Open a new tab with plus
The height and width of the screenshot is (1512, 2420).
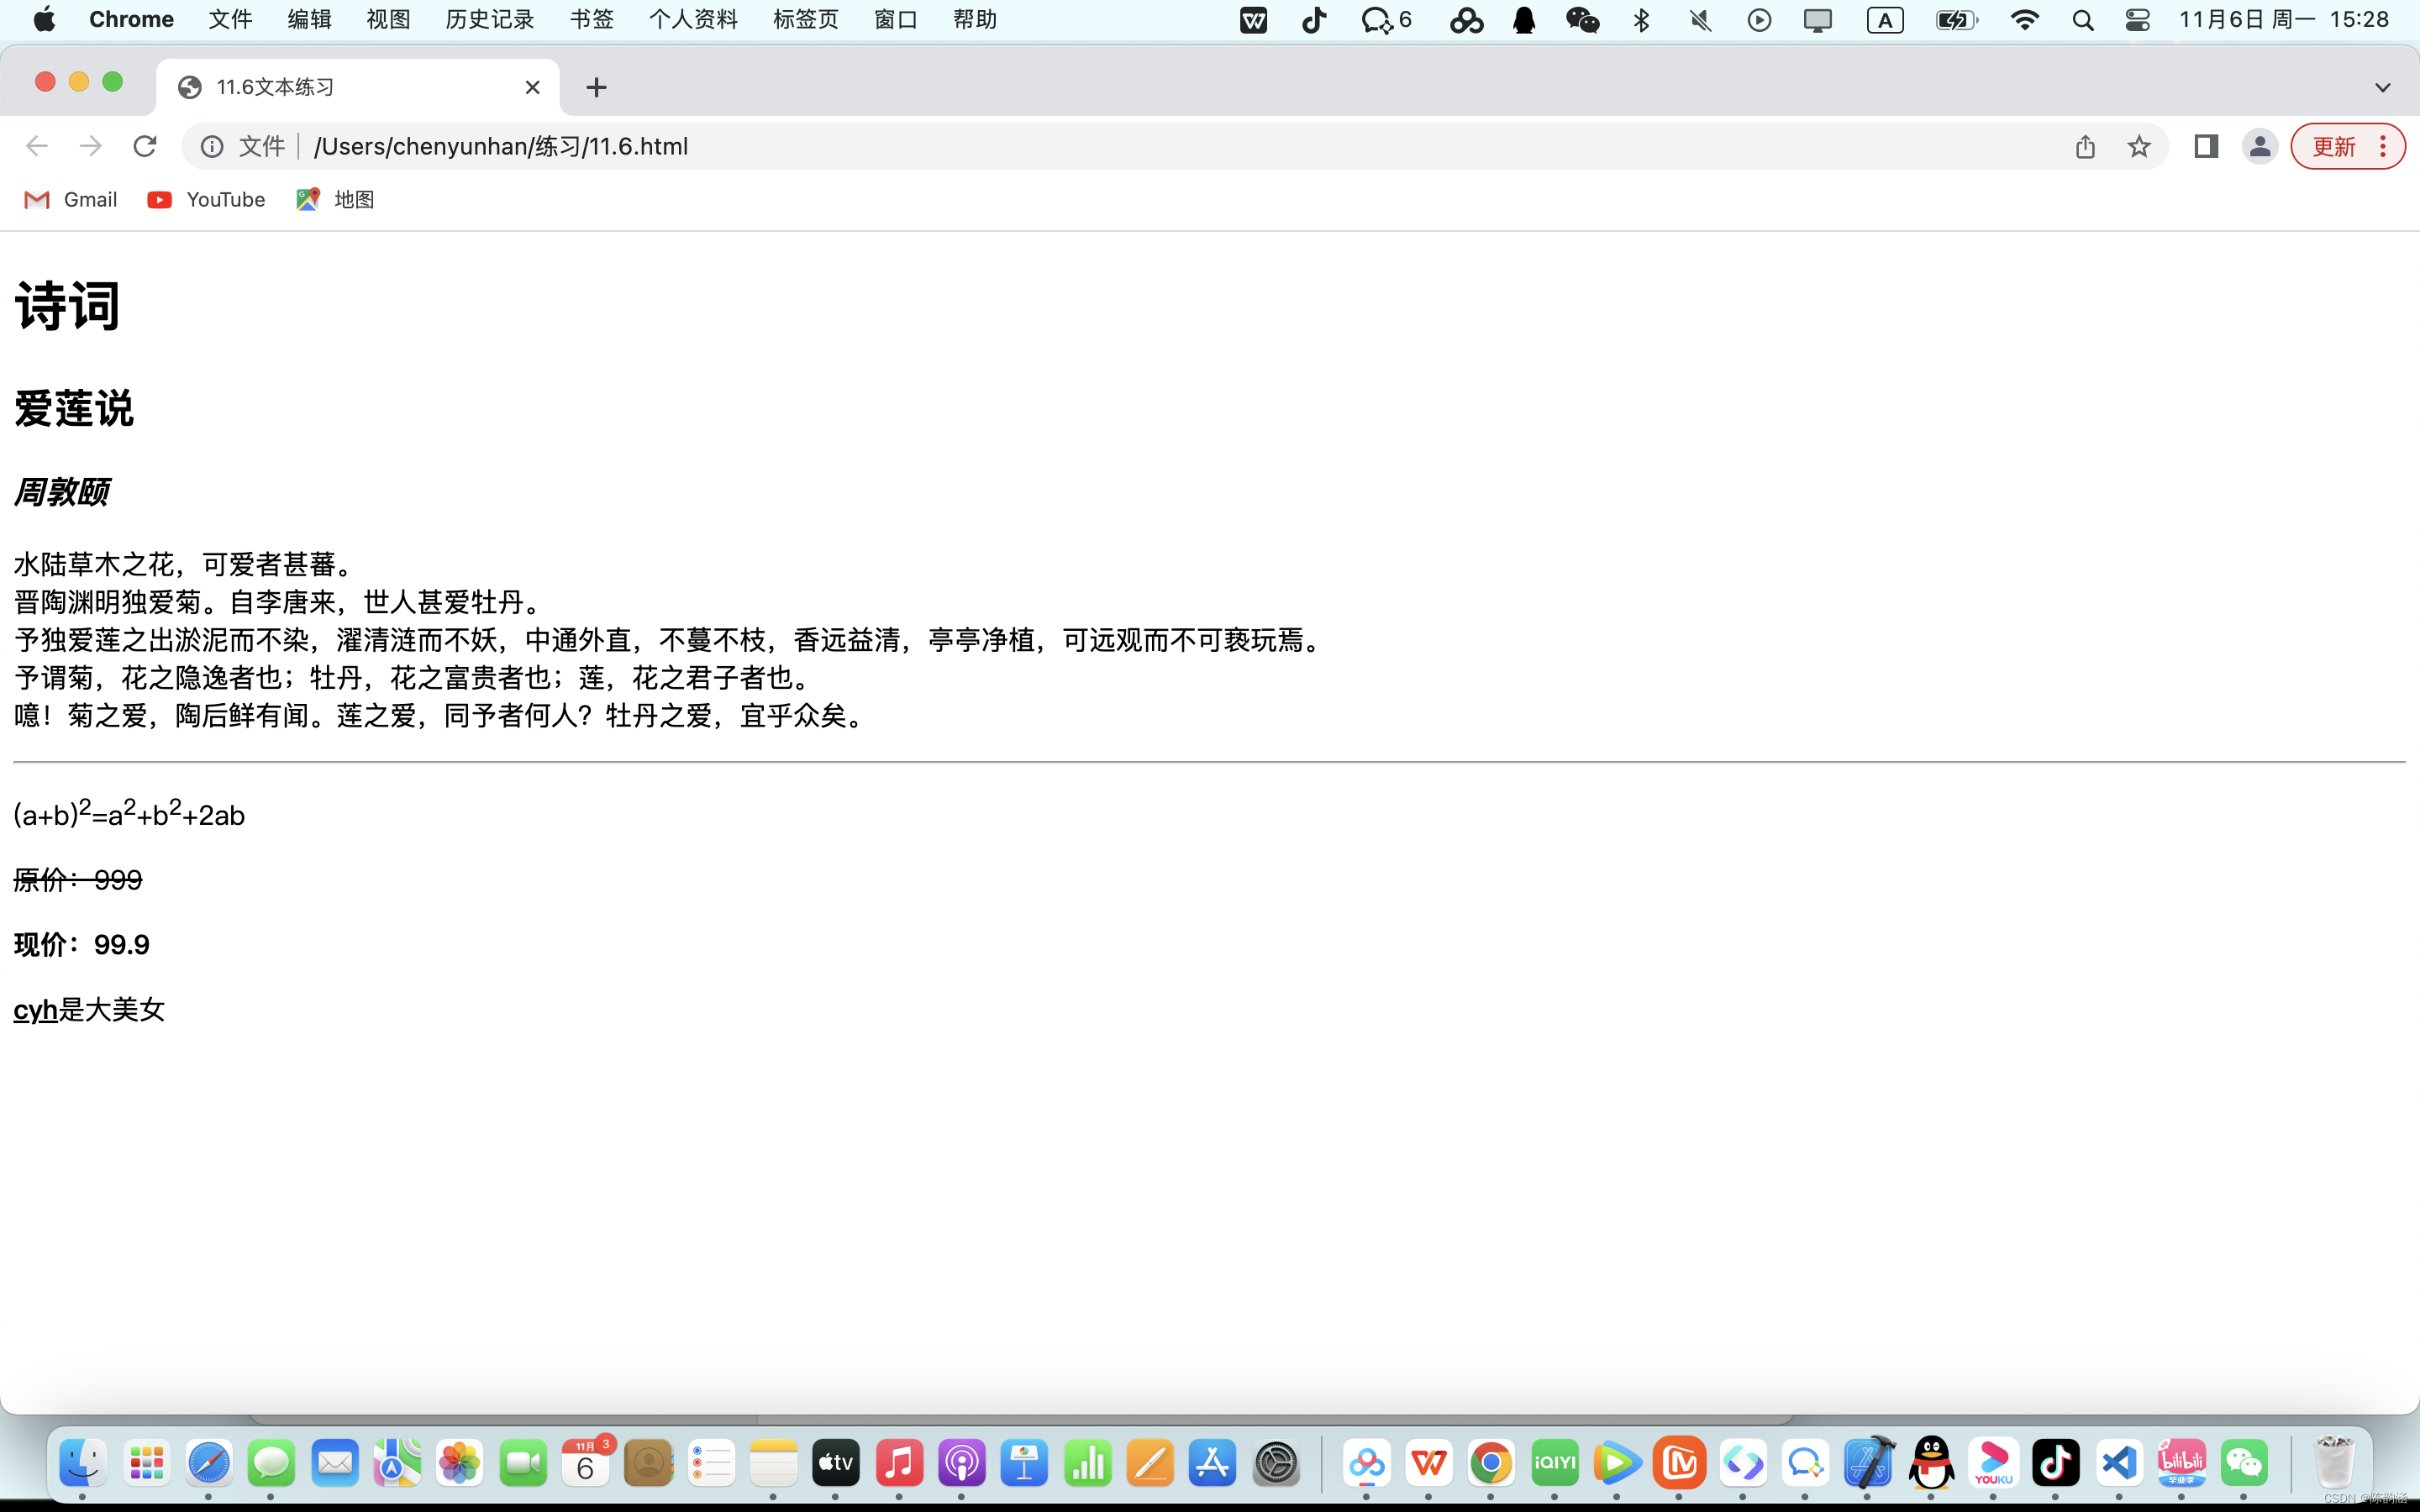pos(596,88)
